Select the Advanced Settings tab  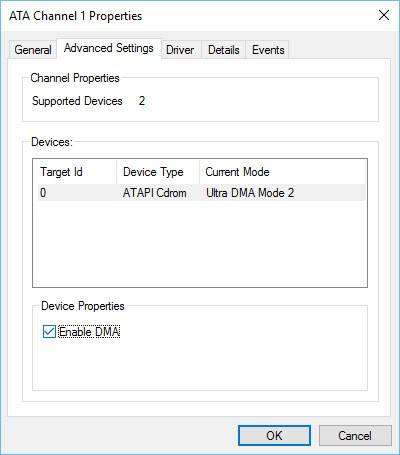click(x=109, y=49)
